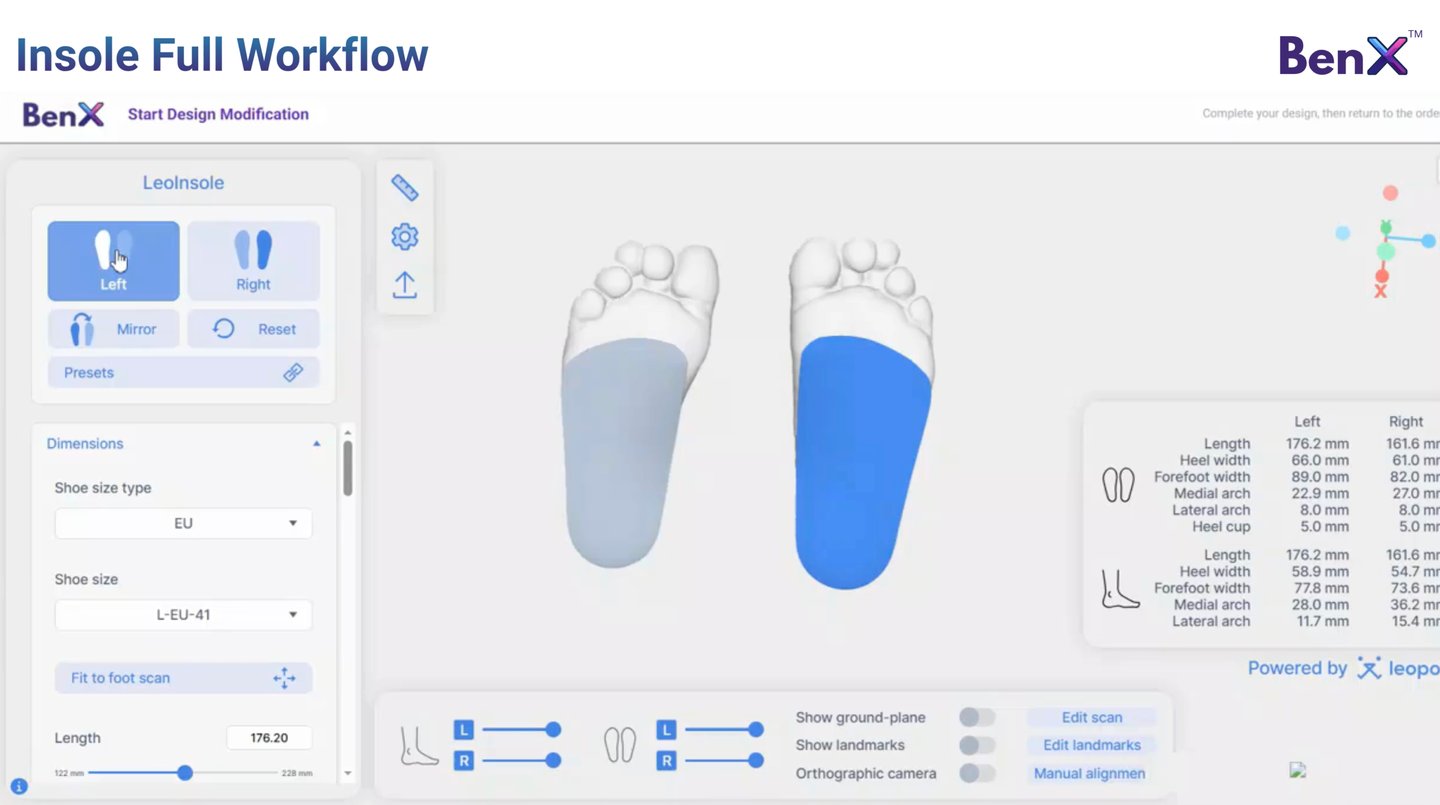
Task: Click the left panel scrollbar thumb
Action: pos(348,469)
